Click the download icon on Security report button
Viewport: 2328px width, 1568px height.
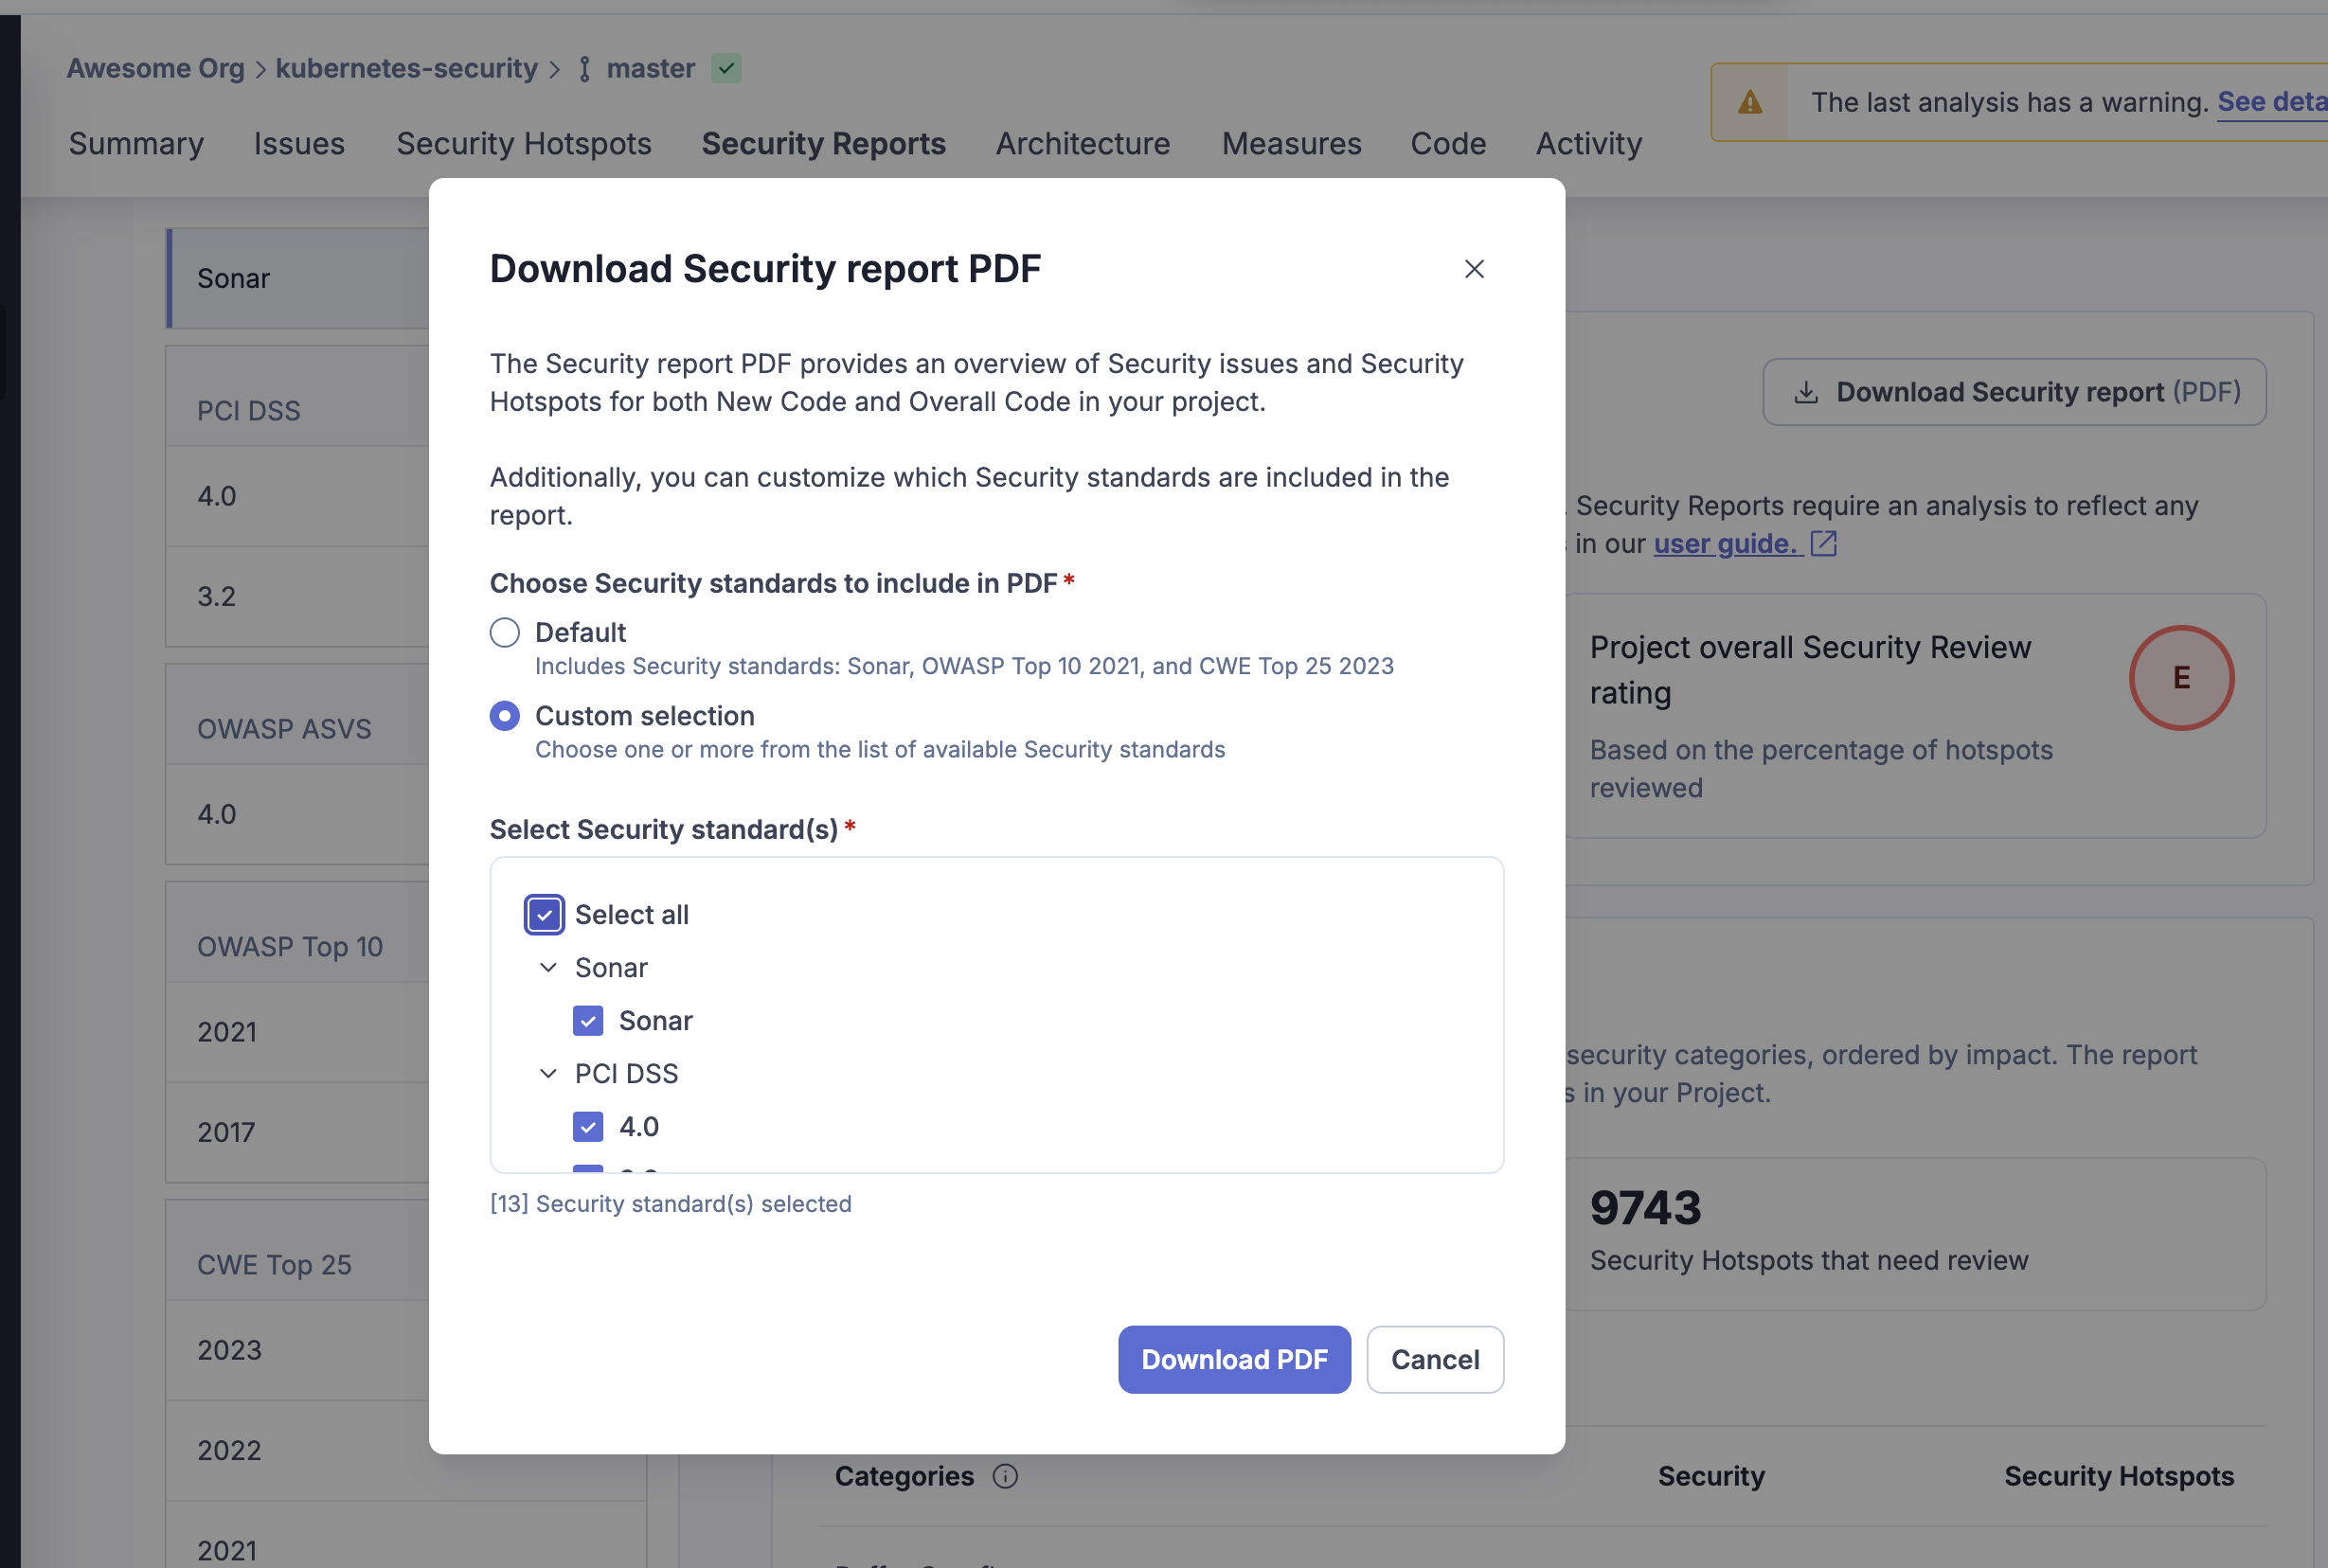coord(1805,392)
